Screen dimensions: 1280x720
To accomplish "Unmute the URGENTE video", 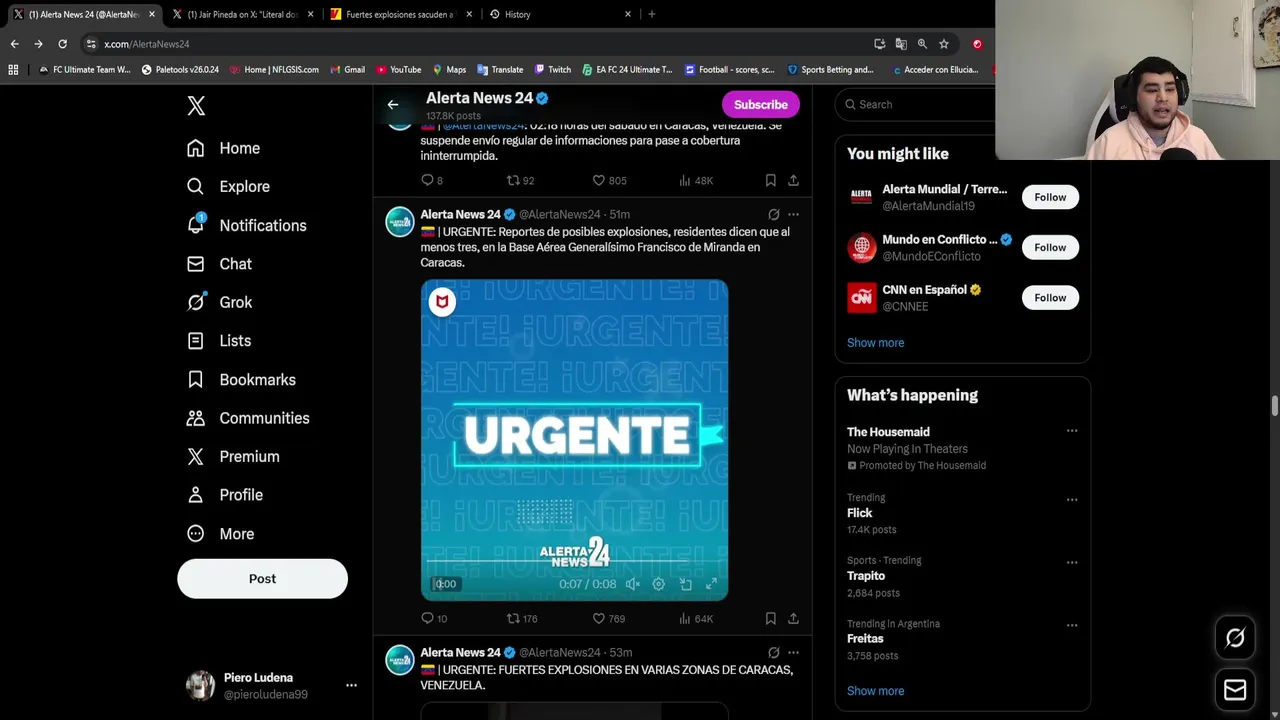I will (632, 584).
